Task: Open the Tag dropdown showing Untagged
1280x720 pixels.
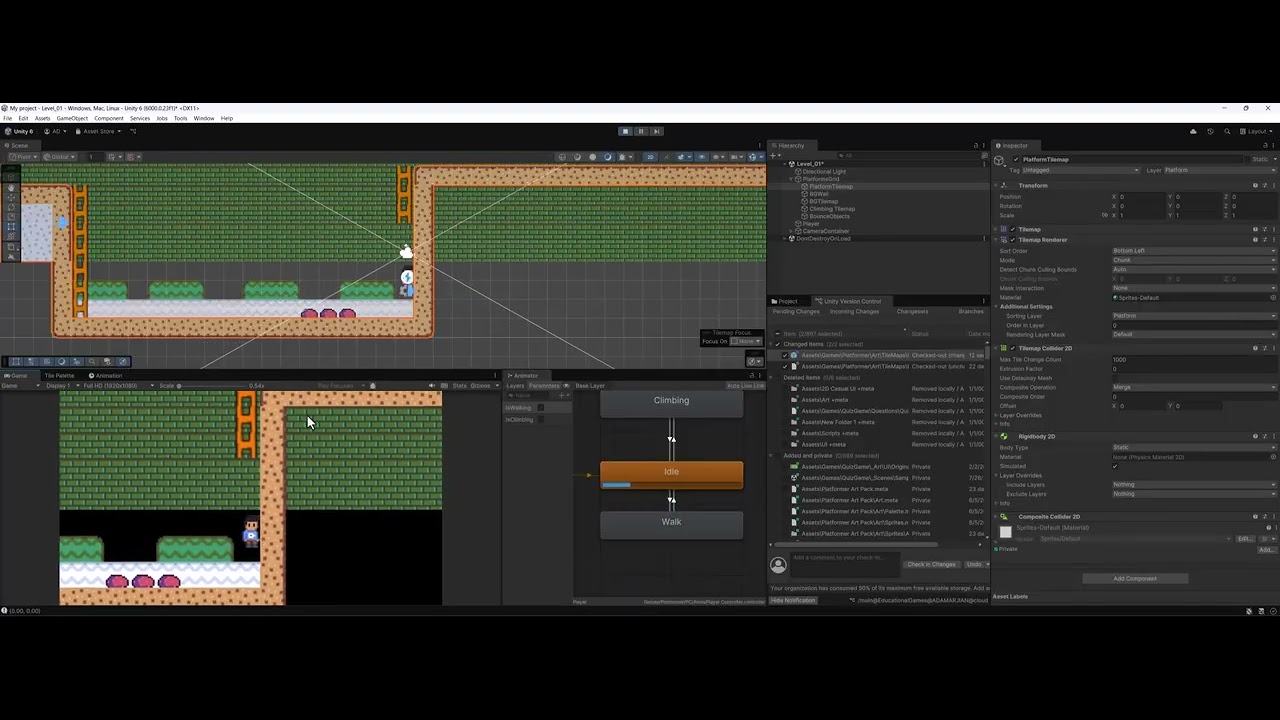Action: click(1081, 170)
